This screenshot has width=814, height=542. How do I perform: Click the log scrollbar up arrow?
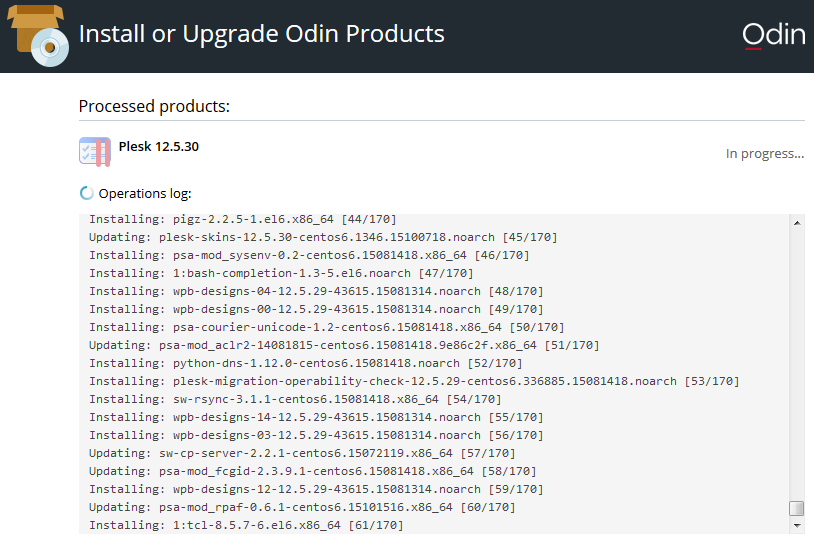click(x=796, y=223)
